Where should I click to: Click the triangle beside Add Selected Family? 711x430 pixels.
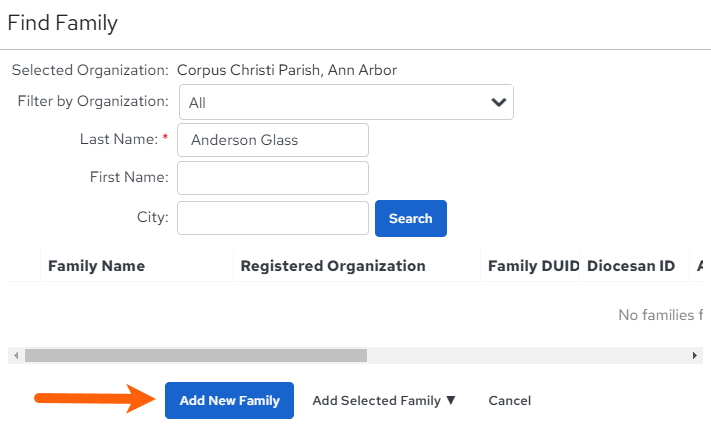451,400
